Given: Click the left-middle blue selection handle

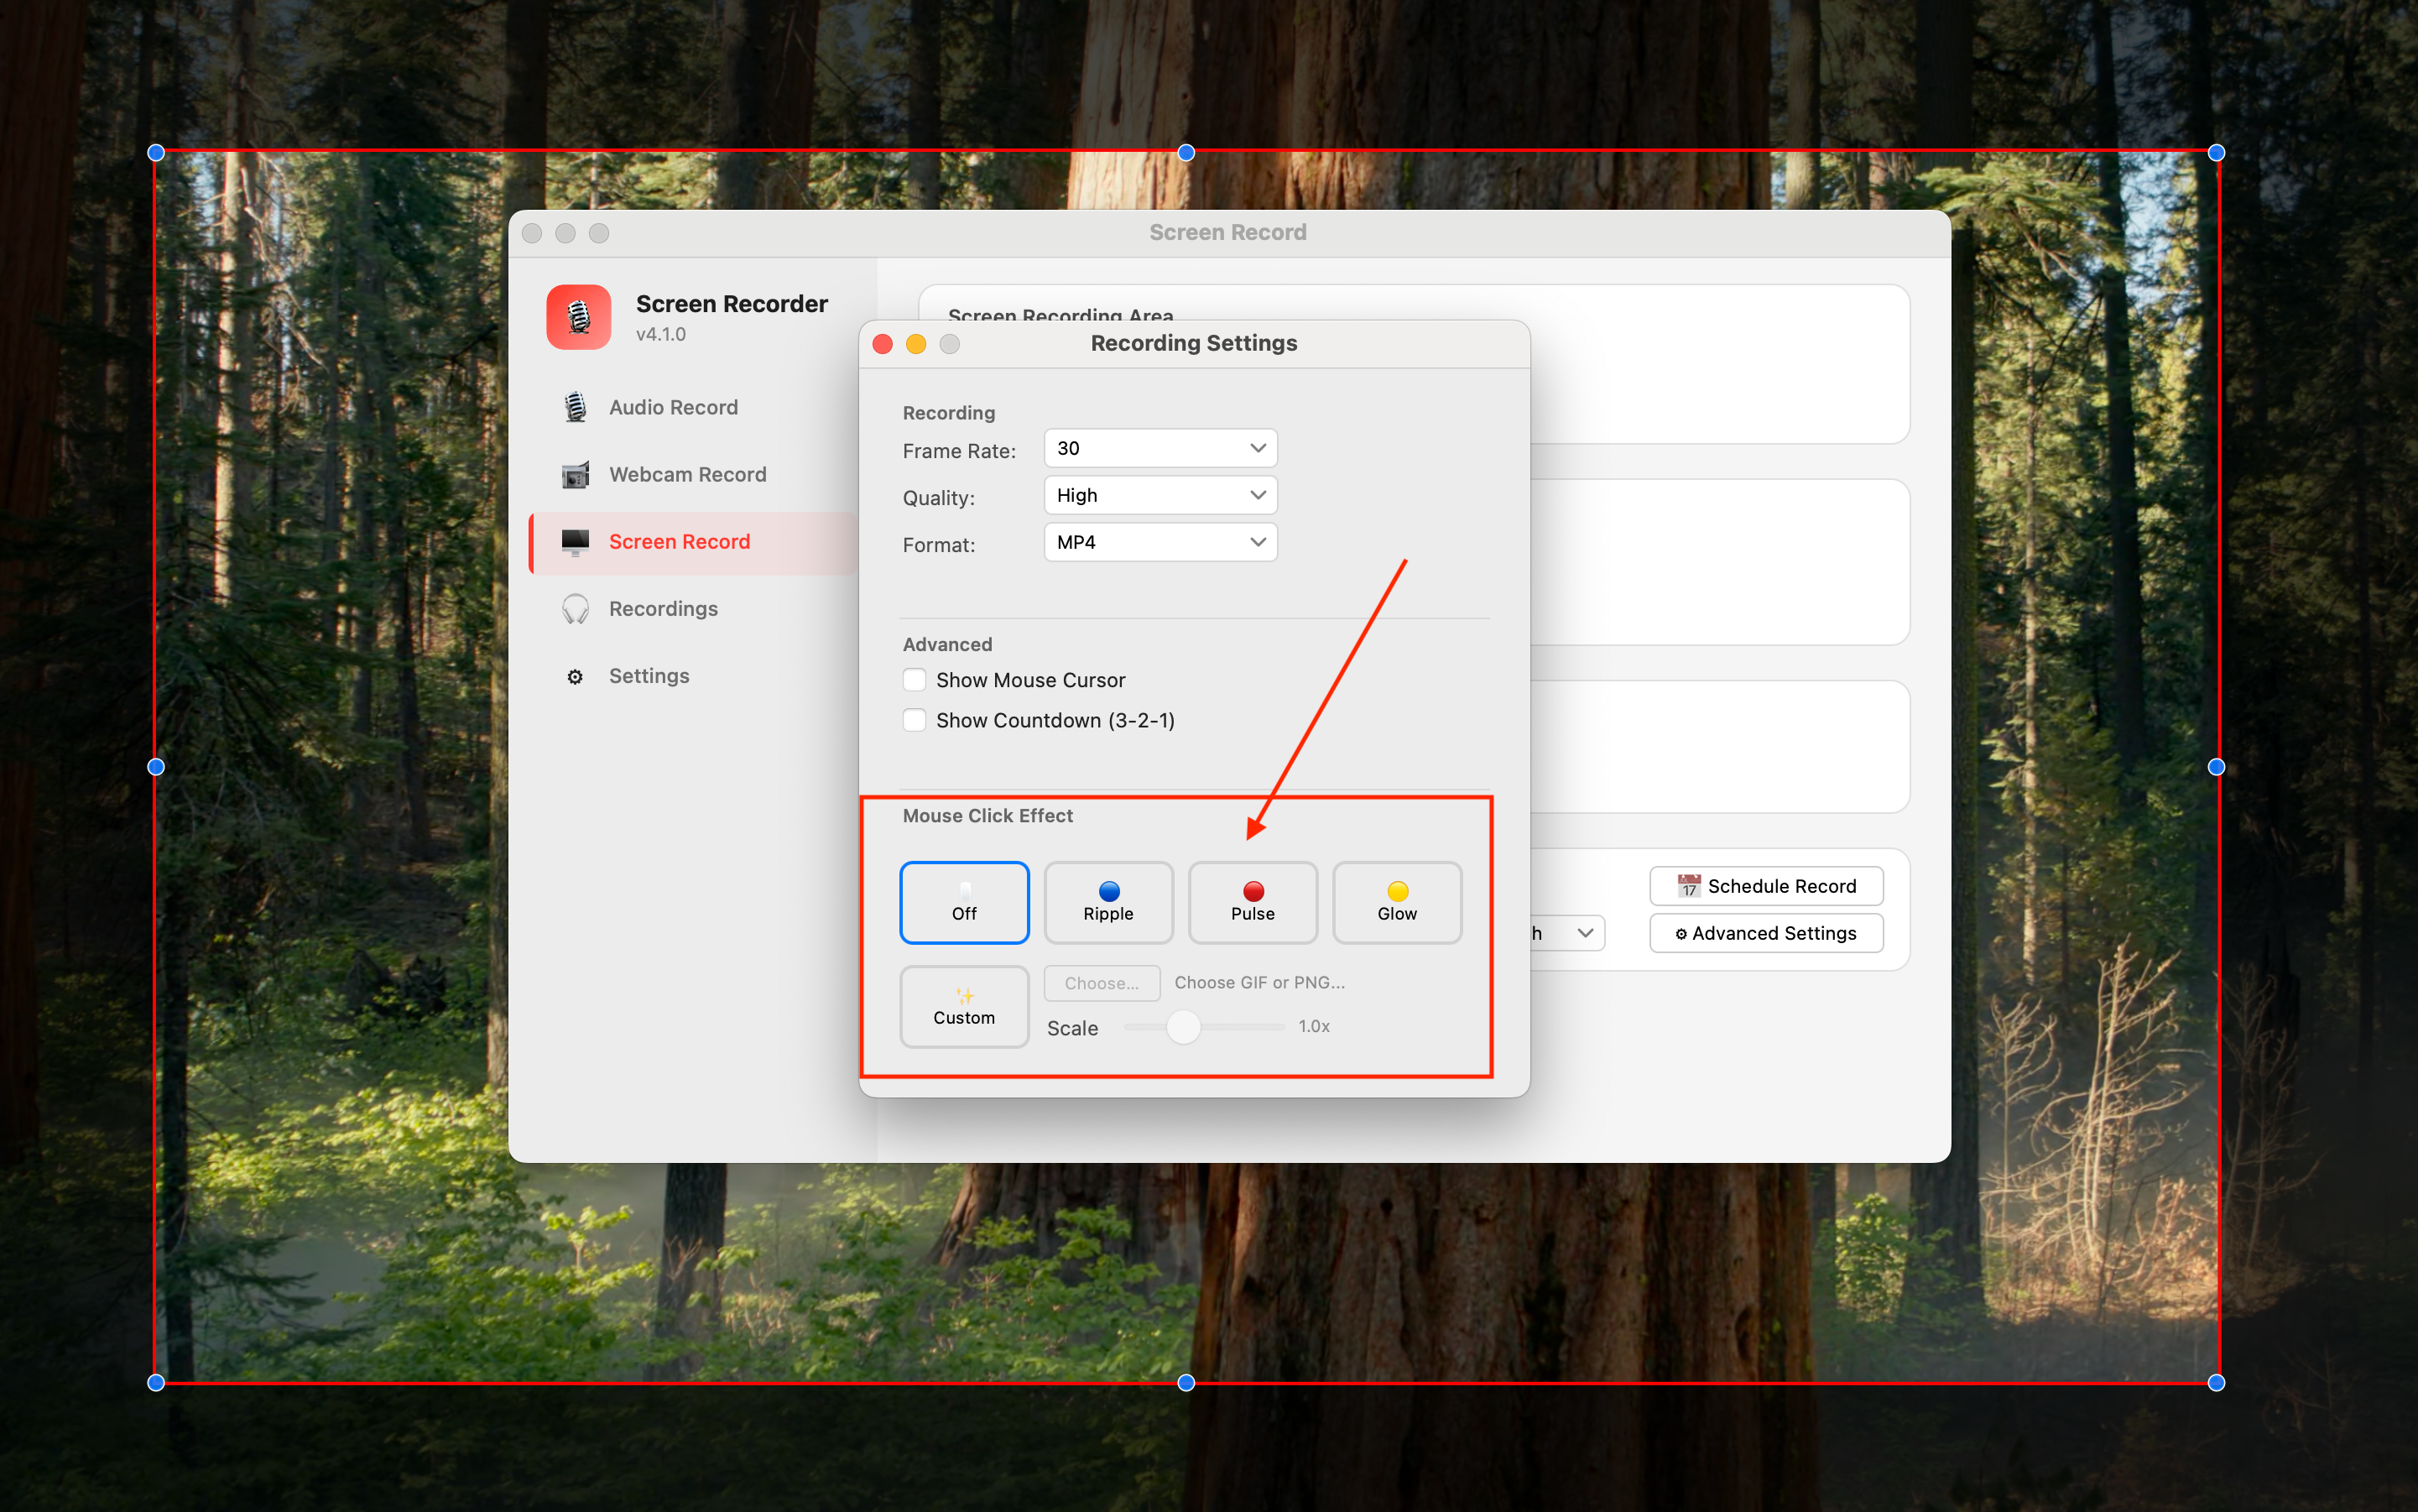Looking at the screenshot, I should 156,767.
